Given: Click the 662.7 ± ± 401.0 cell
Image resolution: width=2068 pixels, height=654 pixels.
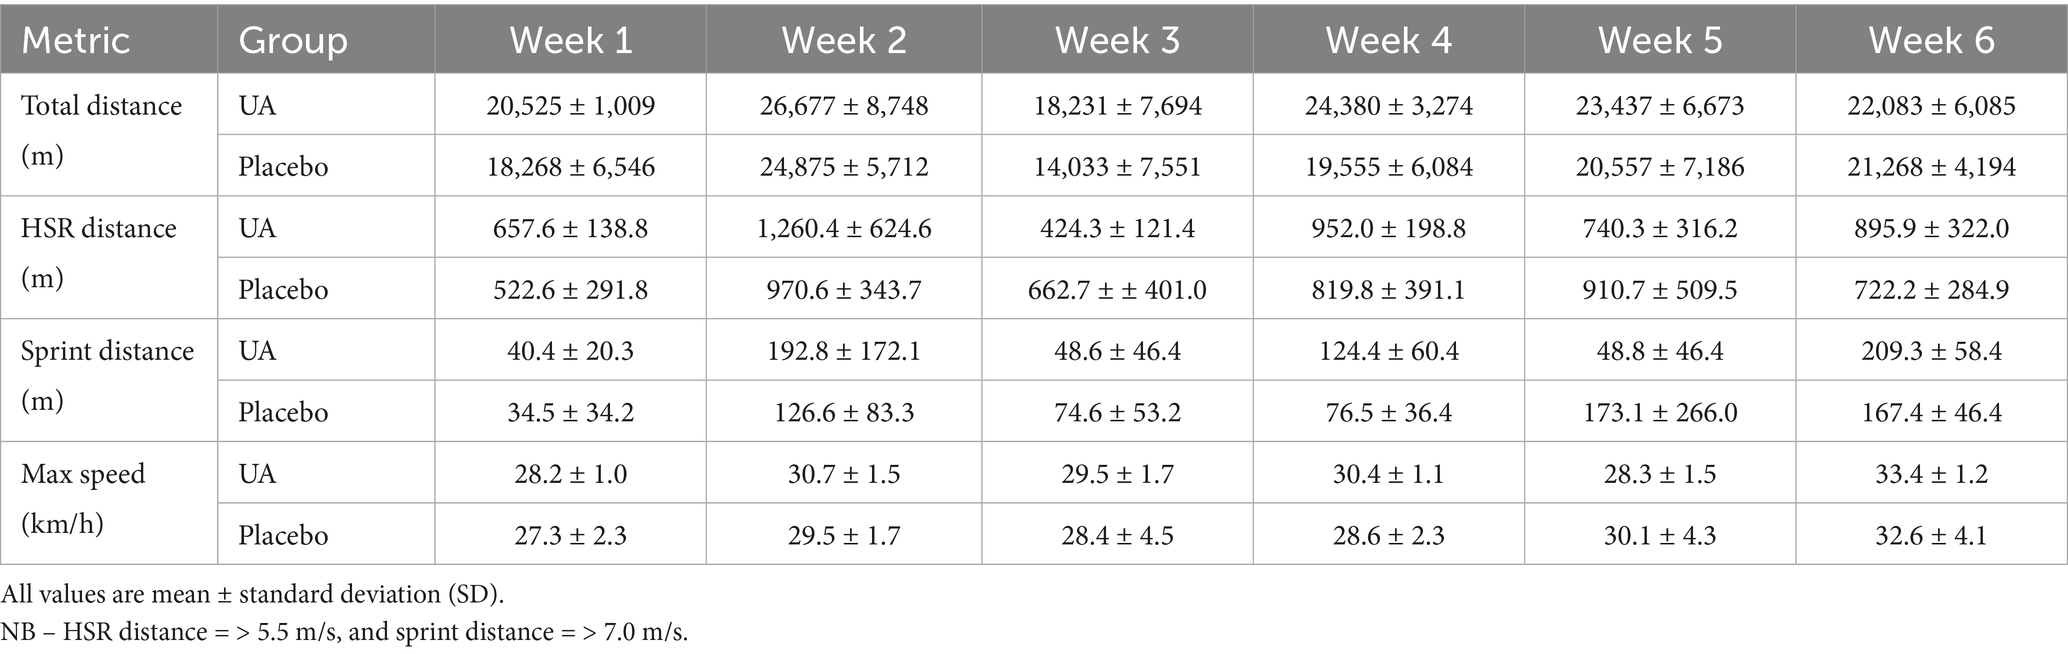Looking at the screenshot, I should pyautogui.click(x=1117, y=290).
